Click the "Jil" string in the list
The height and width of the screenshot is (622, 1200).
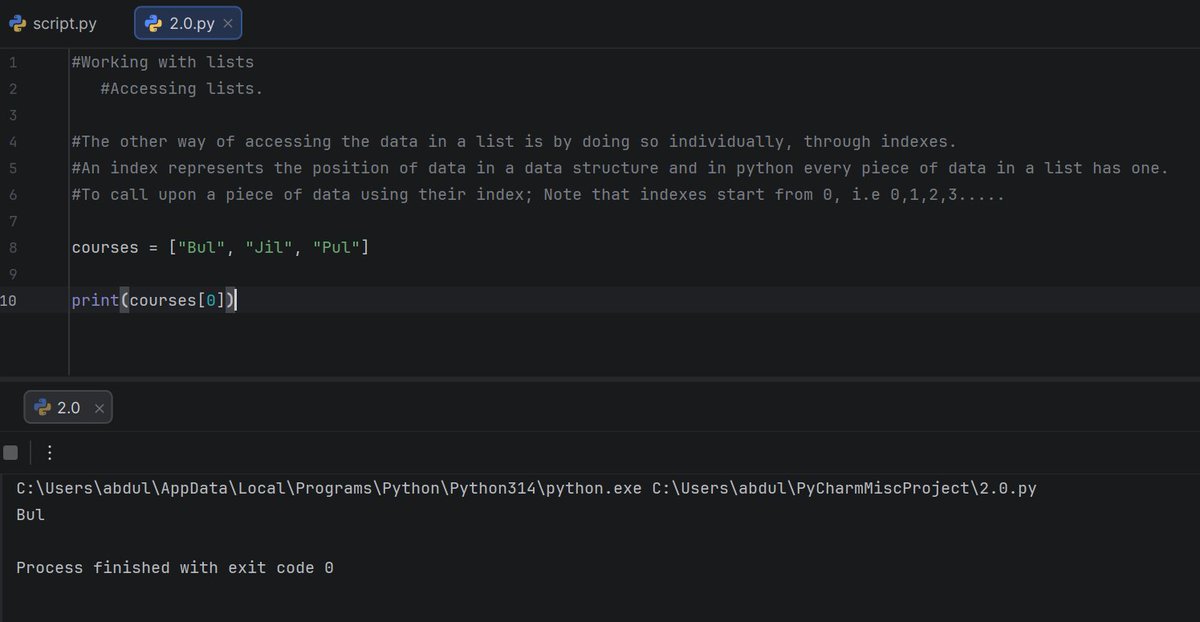click(x=269, y=247)
